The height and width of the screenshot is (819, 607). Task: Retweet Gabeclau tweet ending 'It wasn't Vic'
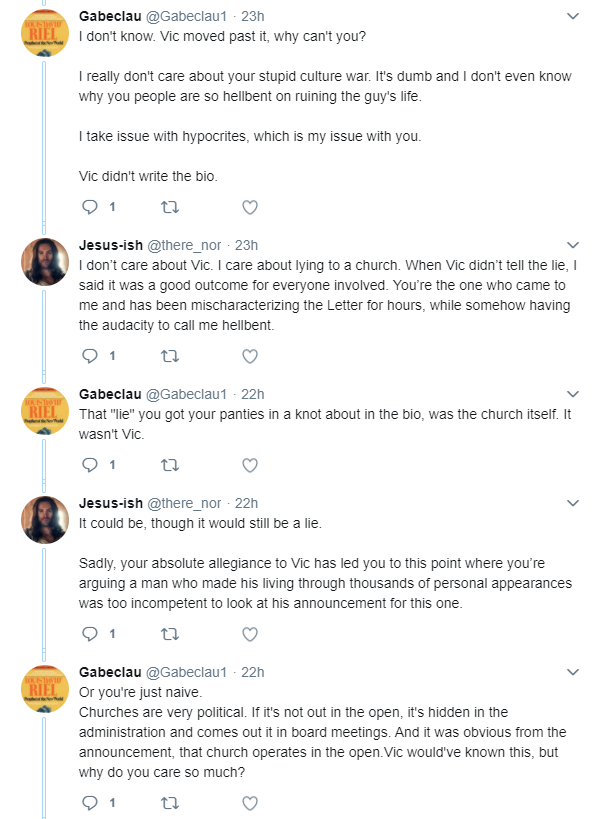[170, 465]
